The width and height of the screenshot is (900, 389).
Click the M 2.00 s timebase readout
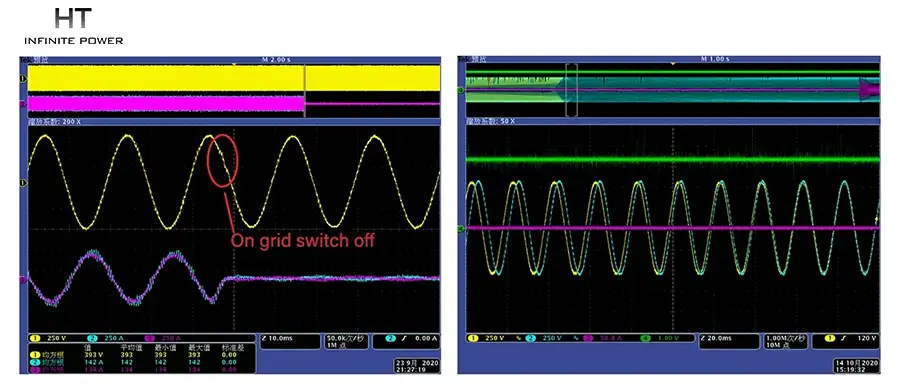(276, 59)
